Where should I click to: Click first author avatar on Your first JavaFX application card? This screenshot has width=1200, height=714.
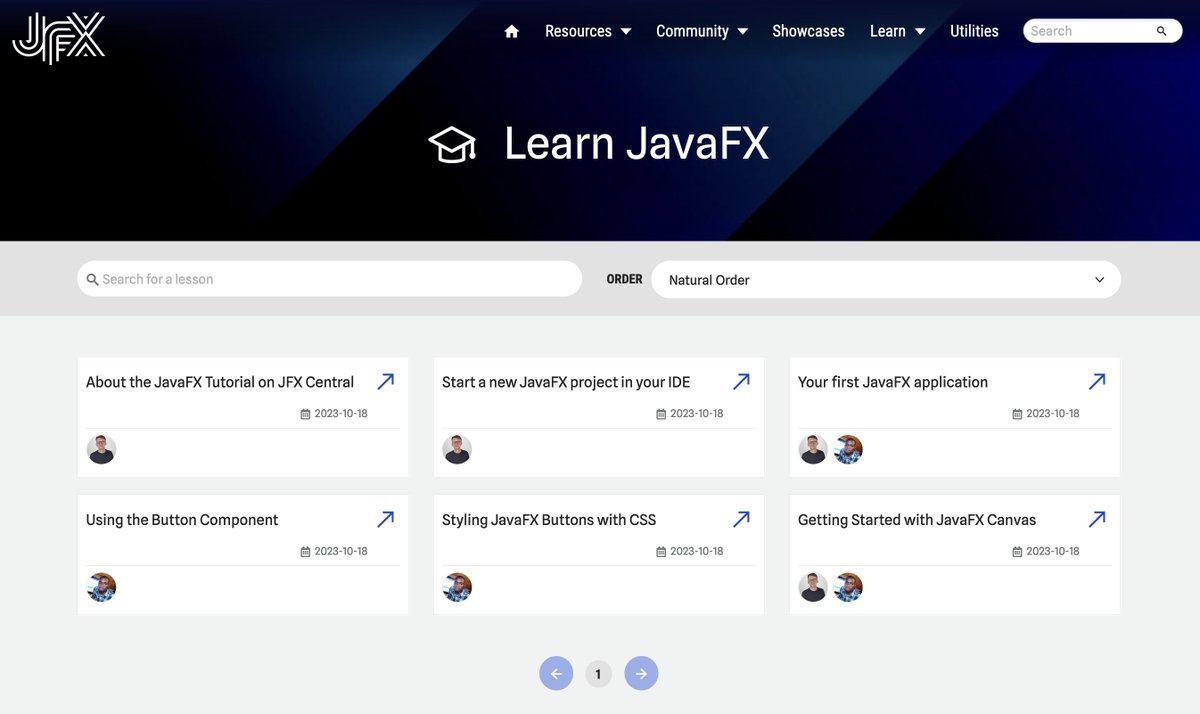813,450
